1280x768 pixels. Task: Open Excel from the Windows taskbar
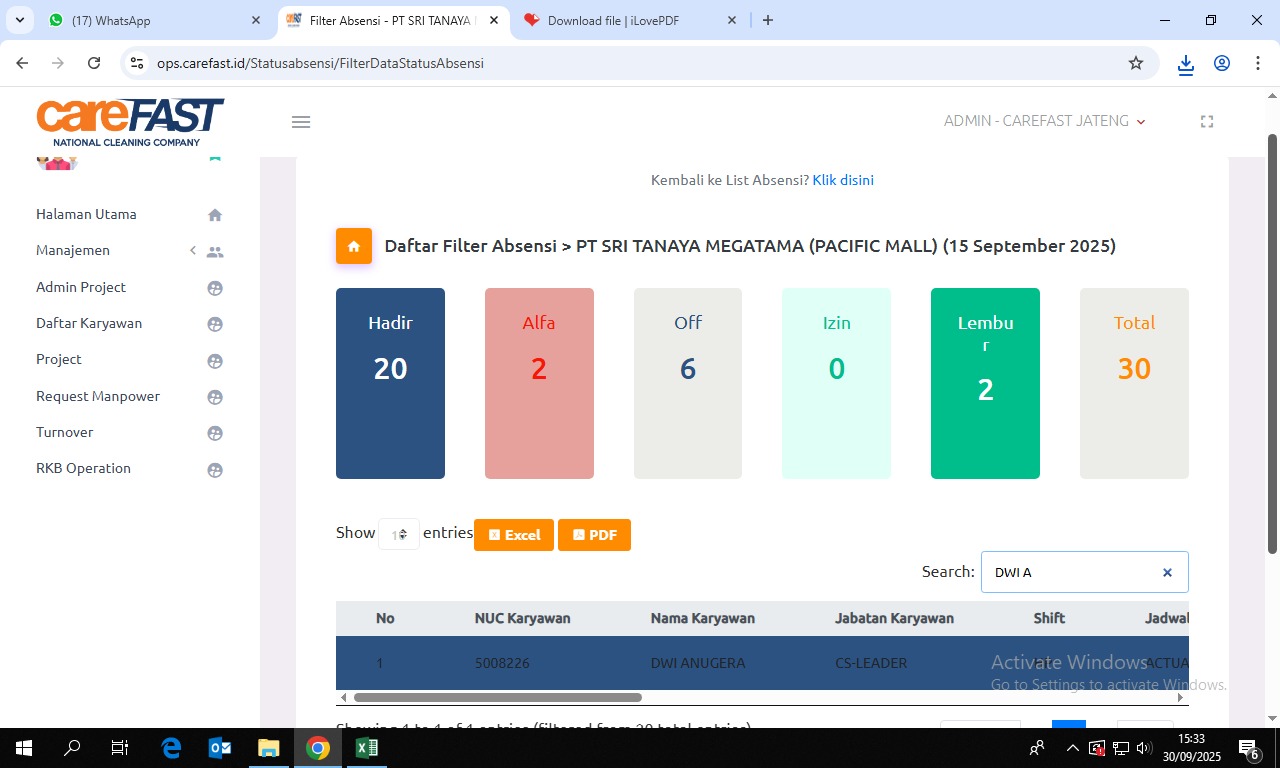pos(366,748)
